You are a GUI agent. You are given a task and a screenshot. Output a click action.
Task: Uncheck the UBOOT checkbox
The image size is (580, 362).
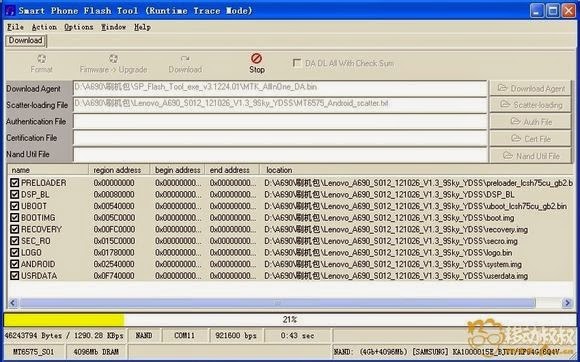(x=14, y=206)
